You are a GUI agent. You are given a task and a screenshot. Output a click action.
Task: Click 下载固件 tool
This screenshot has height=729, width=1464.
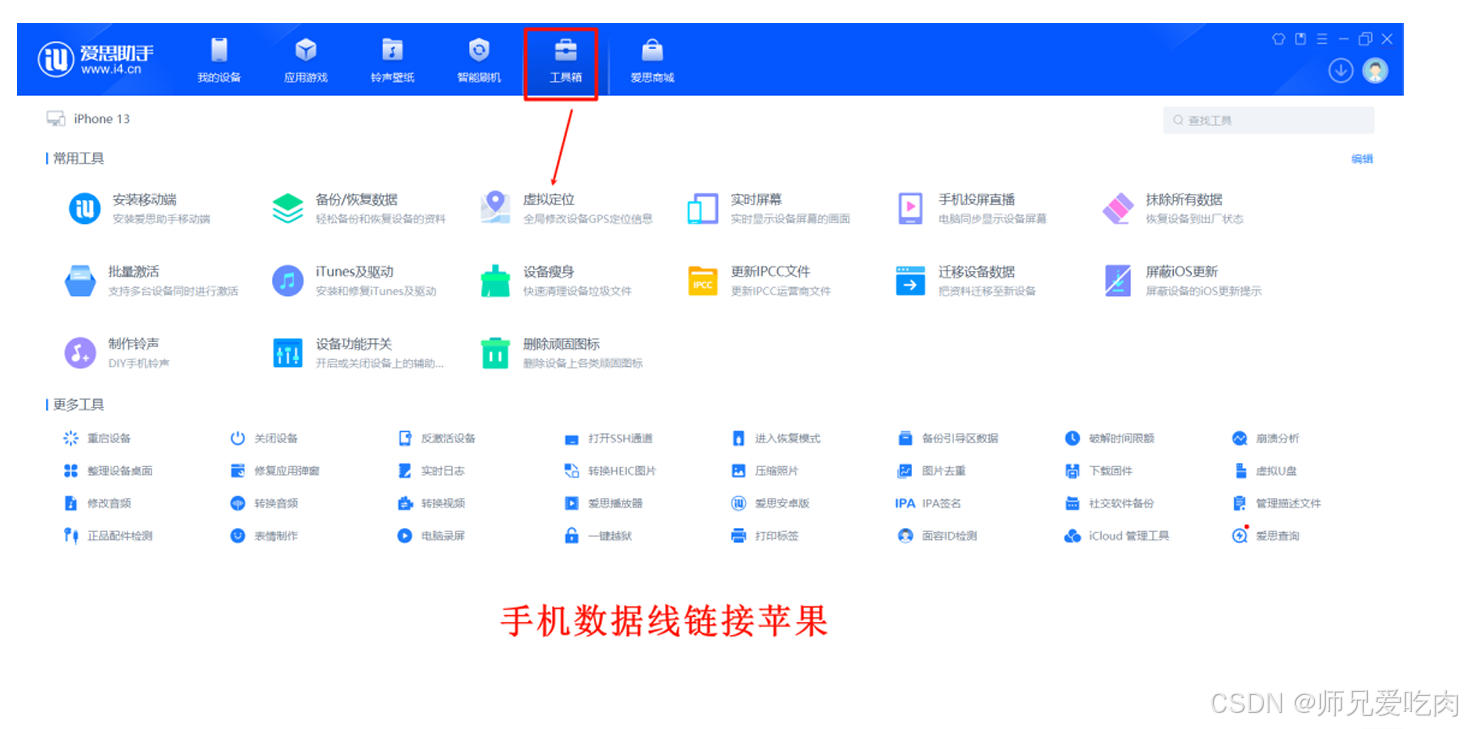[1099, 471]
